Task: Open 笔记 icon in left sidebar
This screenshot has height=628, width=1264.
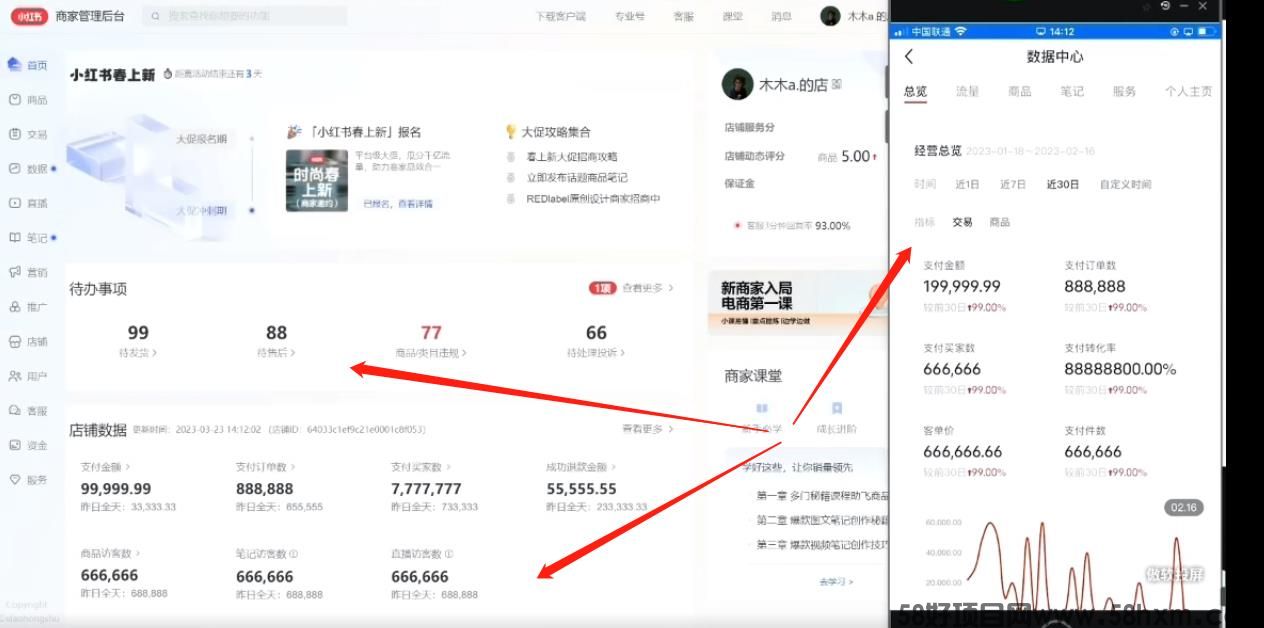Action: [x=14, y=238]
